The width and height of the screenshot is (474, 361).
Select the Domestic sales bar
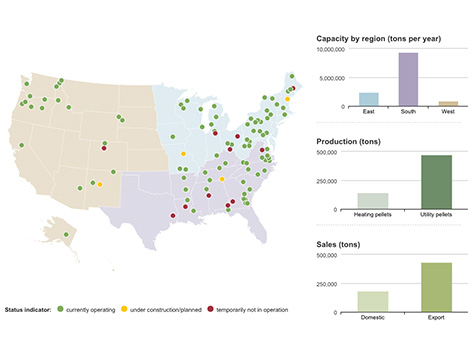point(373,302)
